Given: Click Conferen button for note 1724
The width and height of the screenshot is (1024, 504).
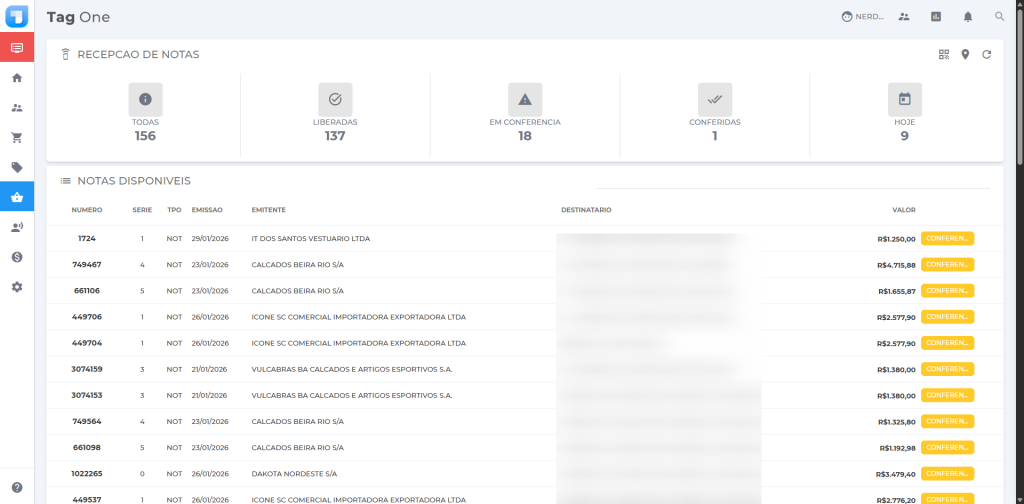Looking at the screenshot, I should 947,238.
